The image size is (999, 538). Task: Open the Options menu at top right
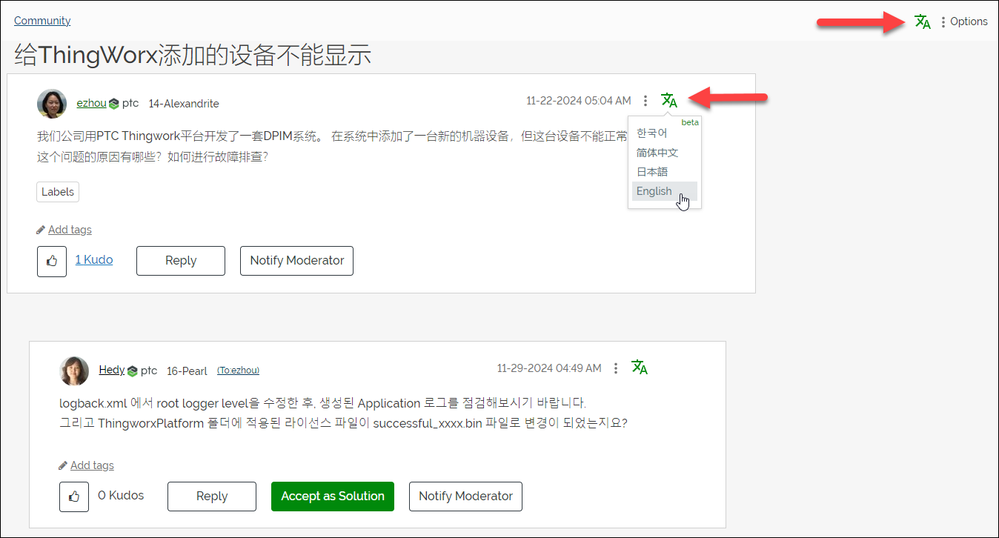point(964,22)
